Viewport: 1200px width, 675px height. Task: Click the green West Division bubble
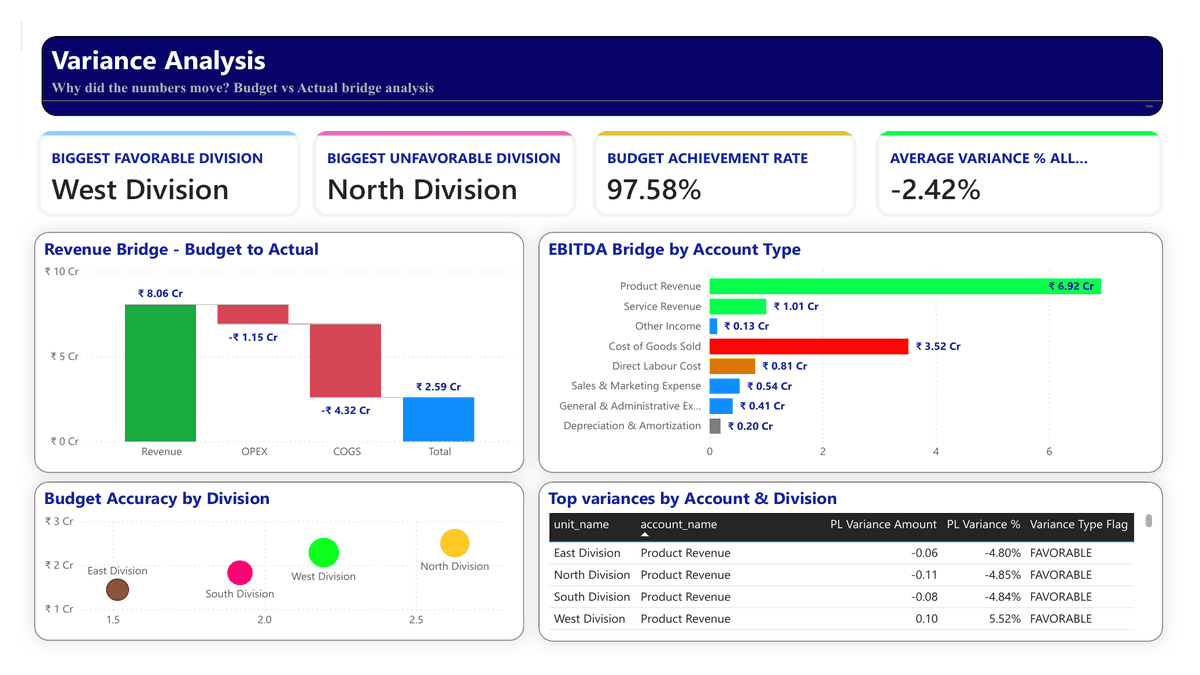point(324,552)
